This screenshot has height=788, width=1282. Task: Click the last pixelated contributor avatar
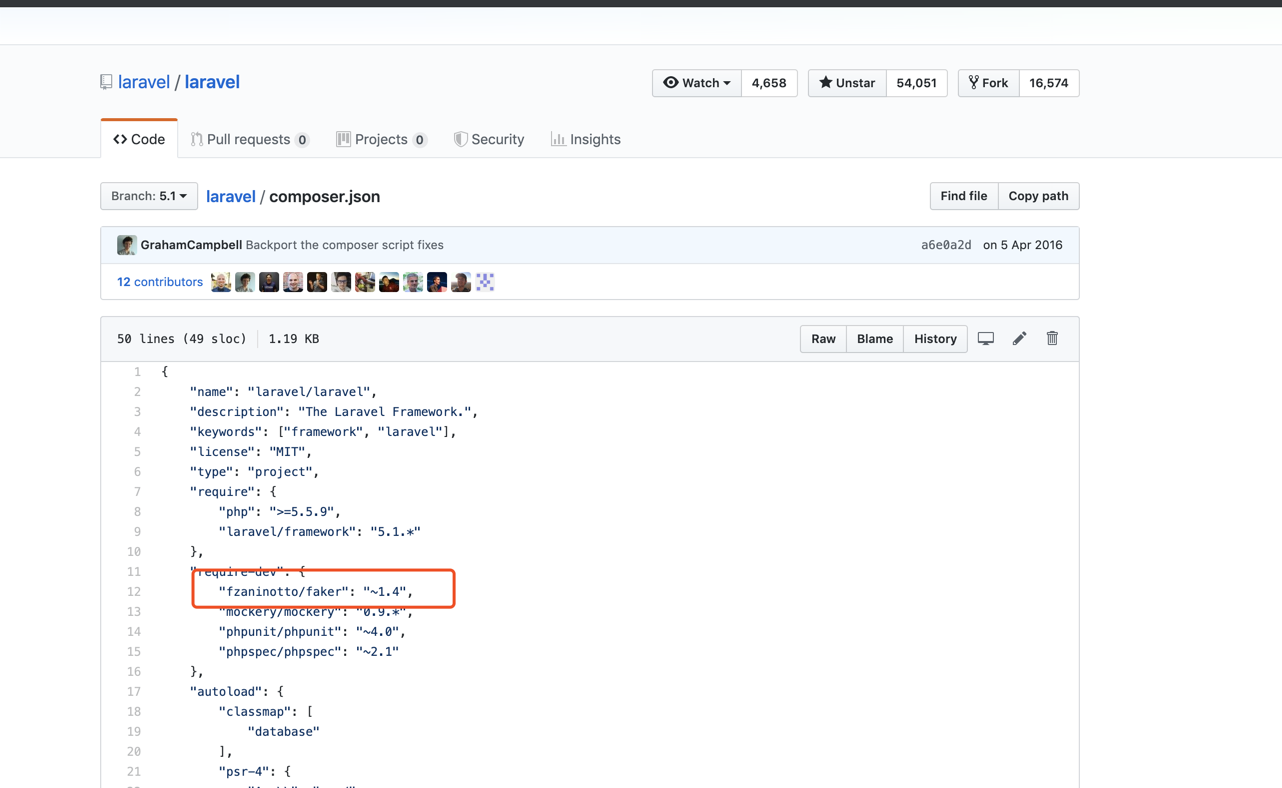pyautogui.click(x=485, y=282)
